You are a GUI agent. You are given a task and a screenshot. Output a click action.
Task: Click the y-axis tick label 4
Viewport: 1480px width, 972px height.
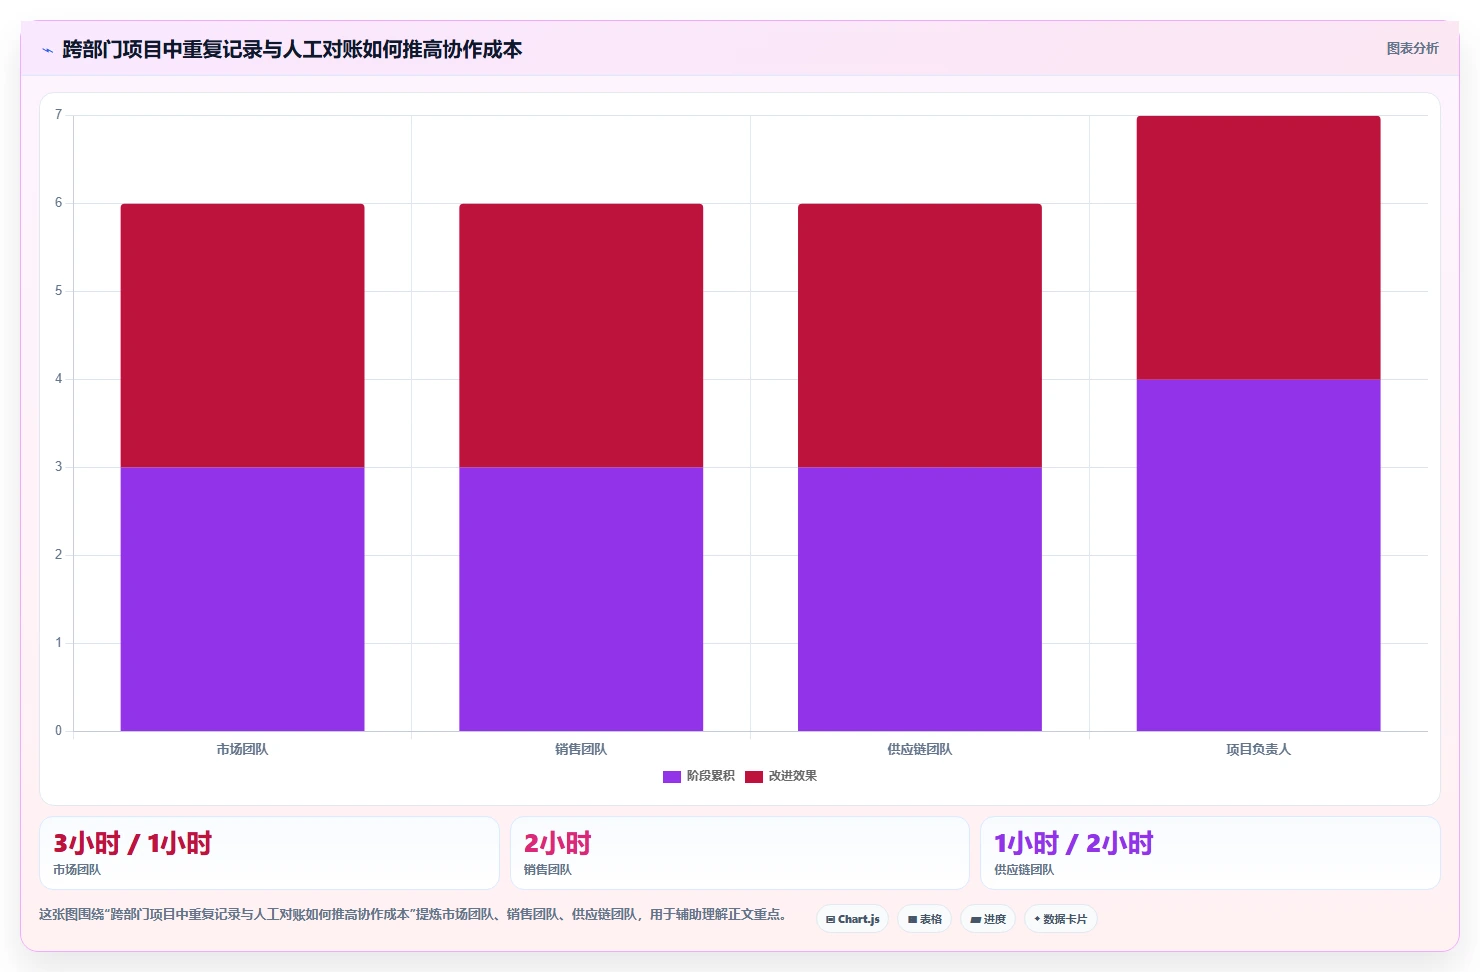pos(58,379)
